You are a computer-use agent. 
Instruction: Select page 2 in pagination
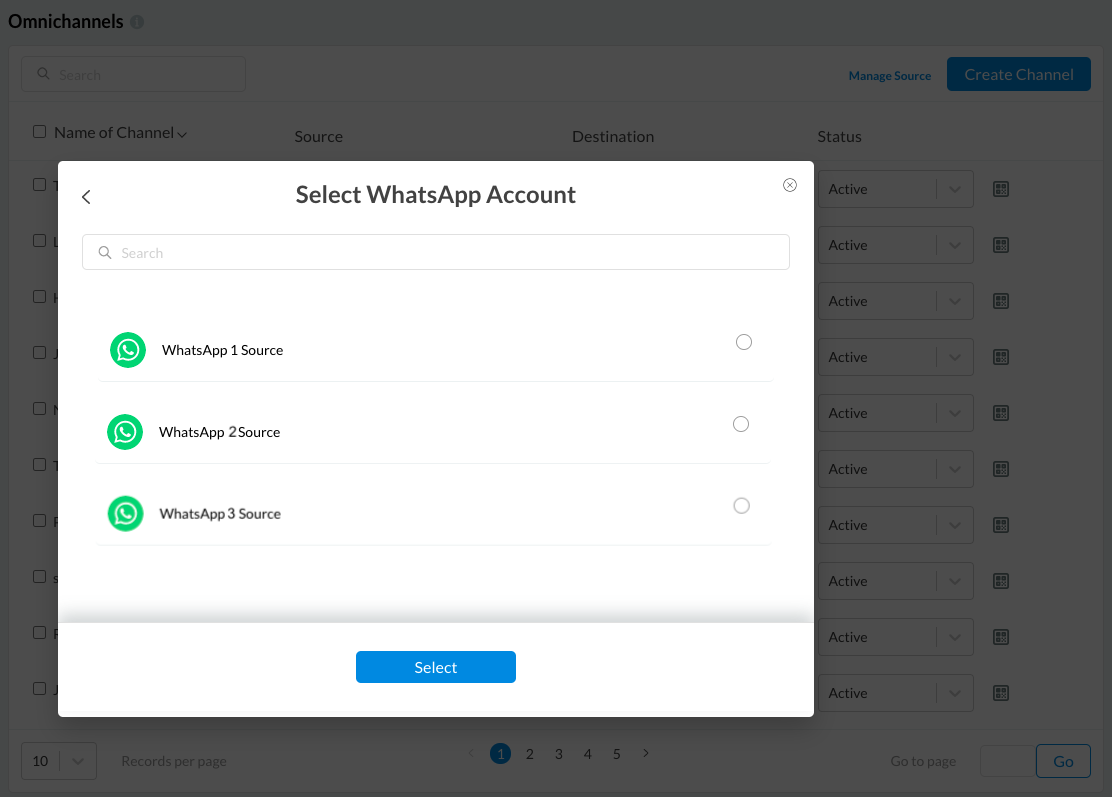pyautogui.click(x=530, y=754)
